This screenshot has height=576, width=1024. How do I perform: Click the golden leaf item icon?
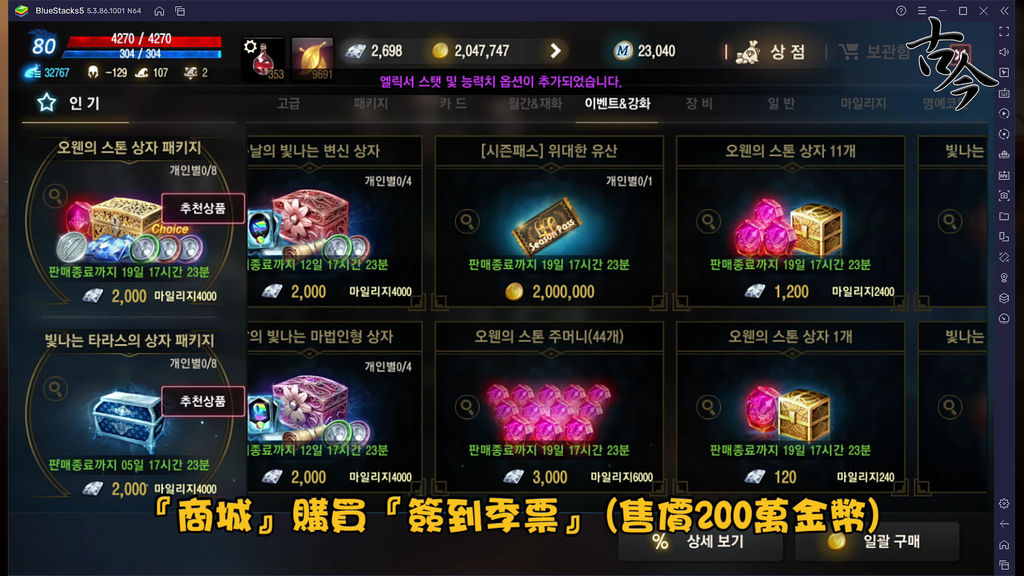[x=312, y=59]
